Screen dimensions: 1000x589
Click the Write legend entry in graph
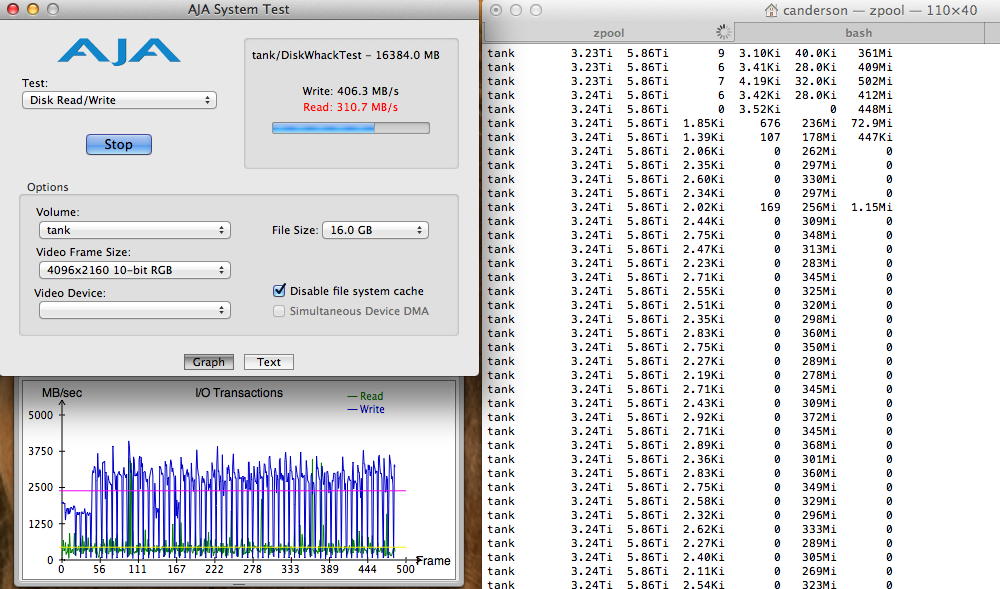(x=365, y=409)
